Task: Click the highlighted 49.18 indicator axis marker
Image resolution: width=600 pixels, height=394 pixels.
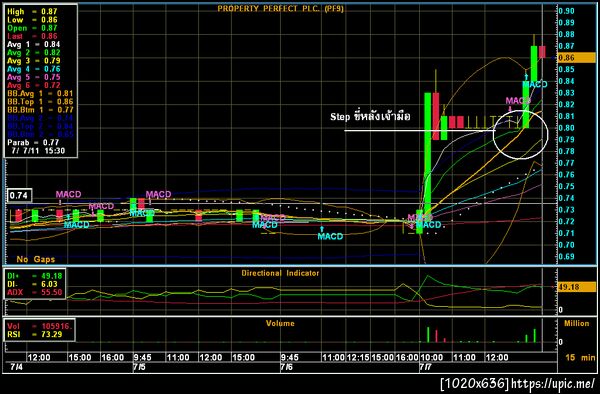Action: (x=576, y=287)
